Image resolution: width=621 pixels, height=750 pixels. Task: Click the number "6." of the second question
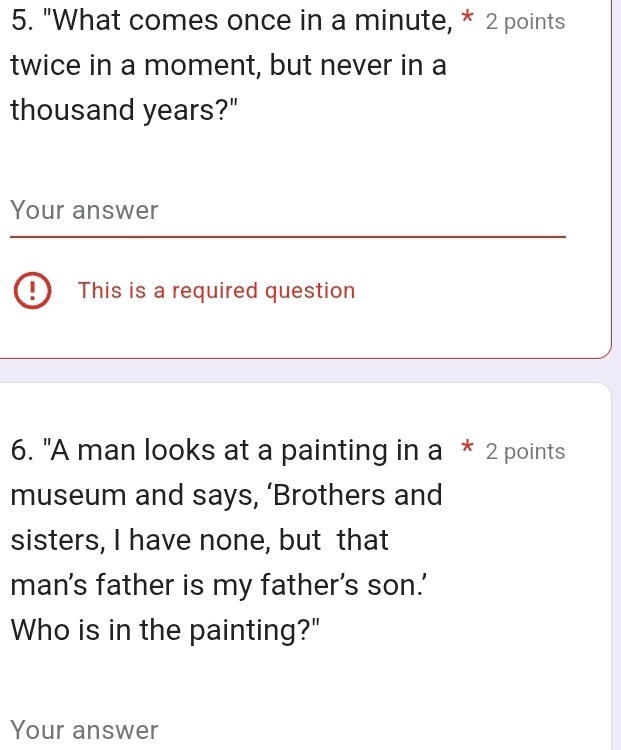(x=21, y=451)
